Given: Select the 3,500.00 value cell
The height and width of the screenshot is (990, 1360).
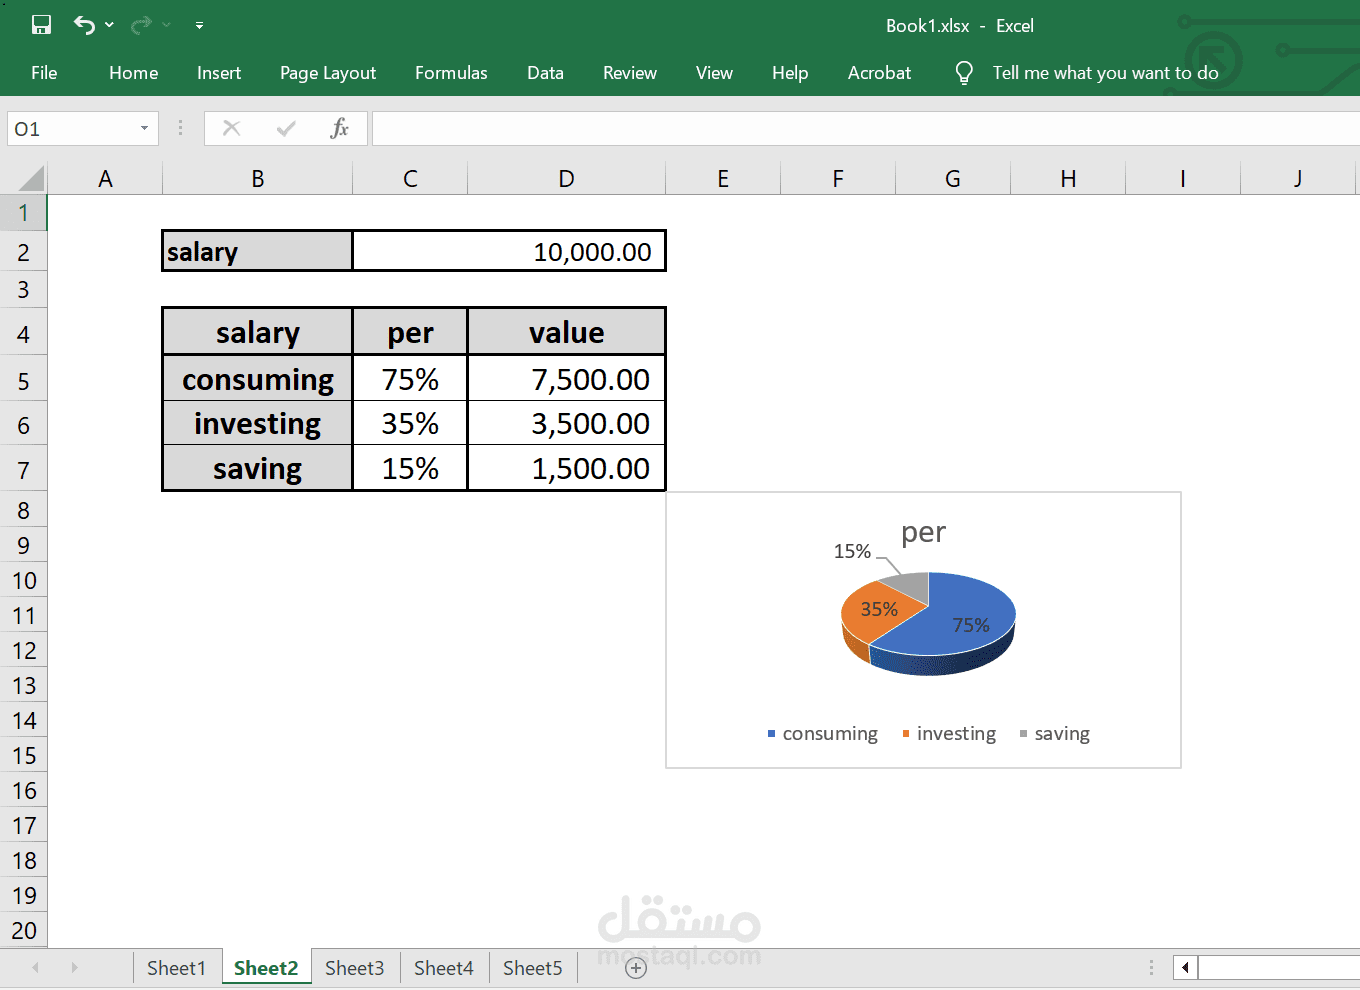Looking at the screenshot, I should pos(566,424).
